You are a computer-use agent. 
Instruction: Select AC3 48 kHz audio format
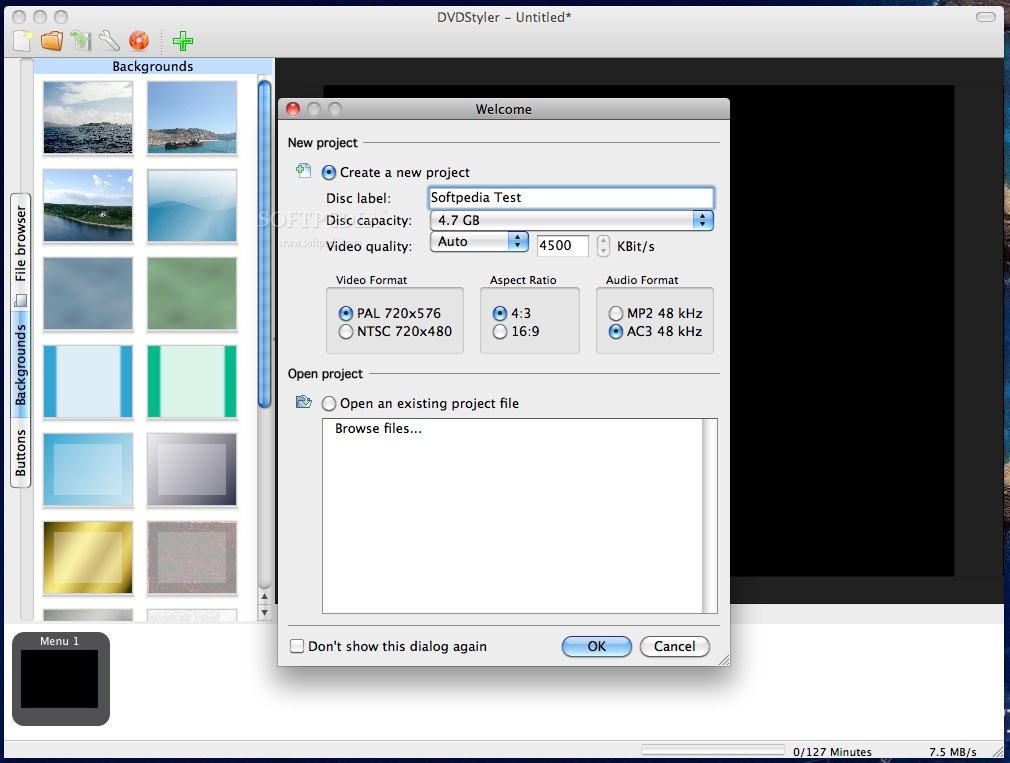(616, 332)
